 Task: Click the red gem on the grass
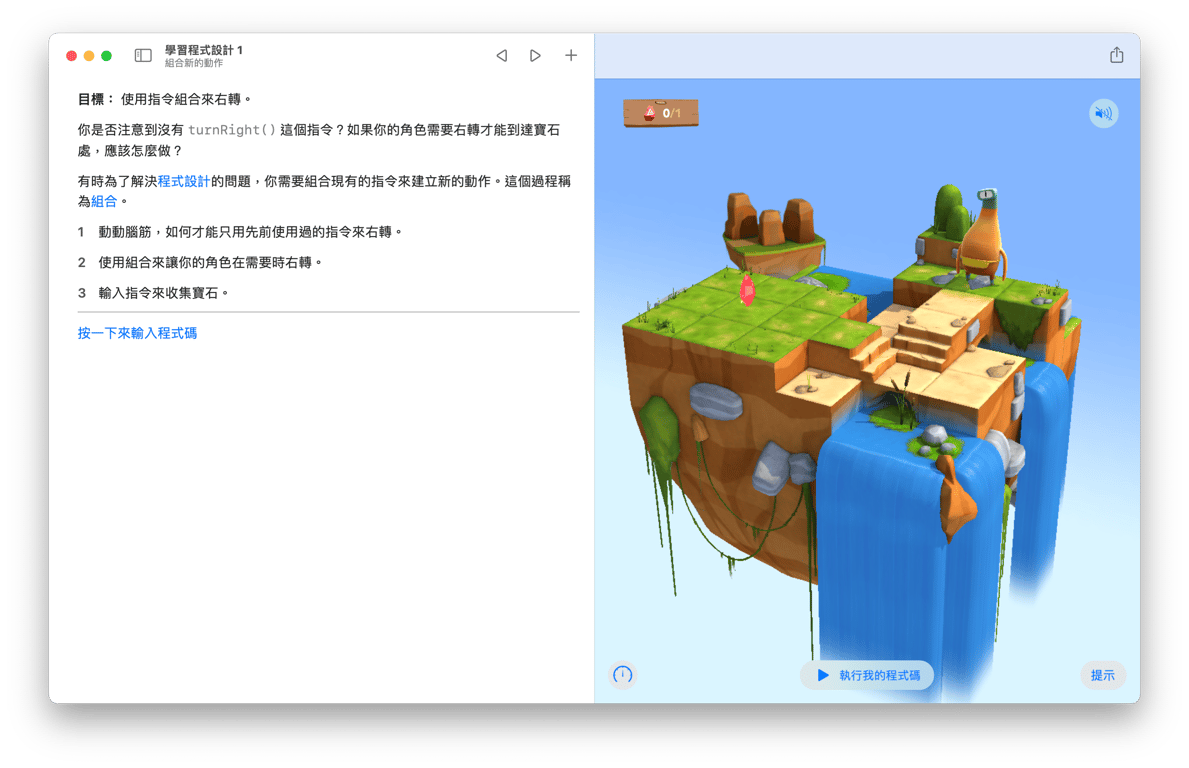747,290
